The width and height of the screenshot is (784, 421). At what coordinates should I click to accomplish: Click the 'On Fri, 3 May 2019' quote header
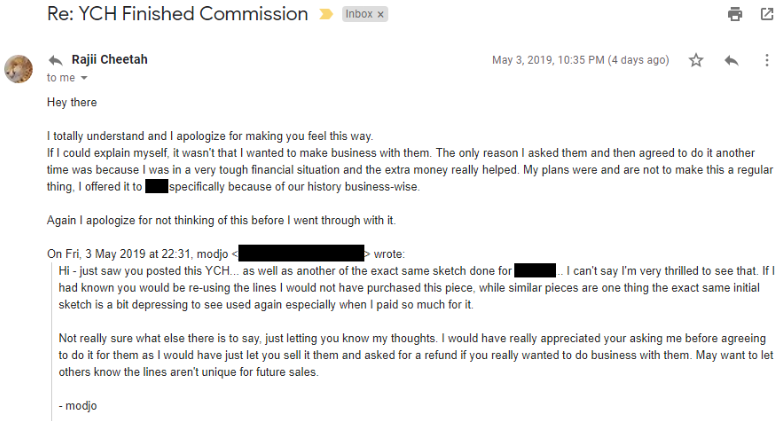tap(226, 254)
